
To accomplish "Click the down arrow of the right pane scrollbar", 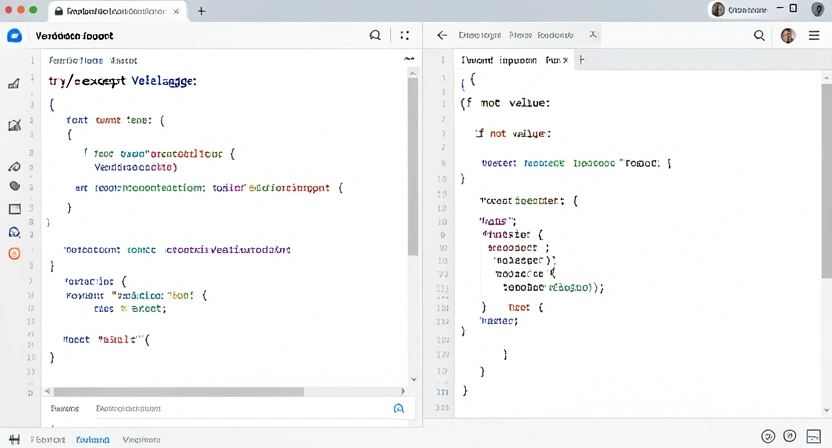I will point(826,410).
